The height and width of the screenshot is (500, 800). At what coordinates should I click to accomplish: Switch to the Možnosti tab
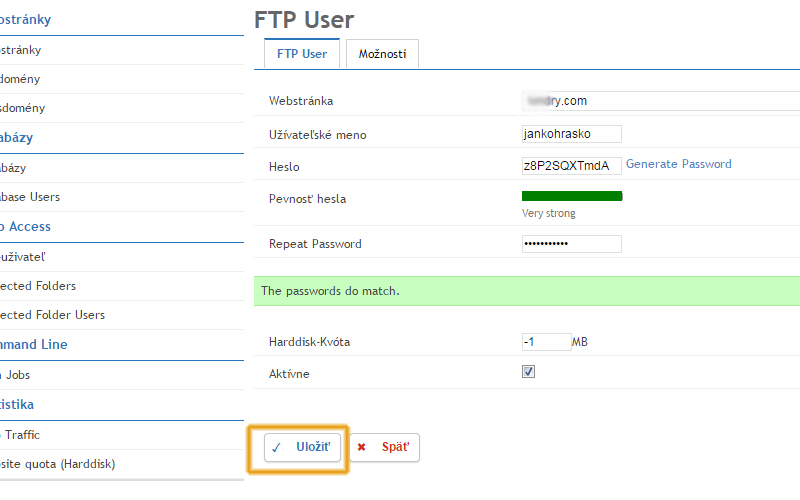(x=382, y=54)
